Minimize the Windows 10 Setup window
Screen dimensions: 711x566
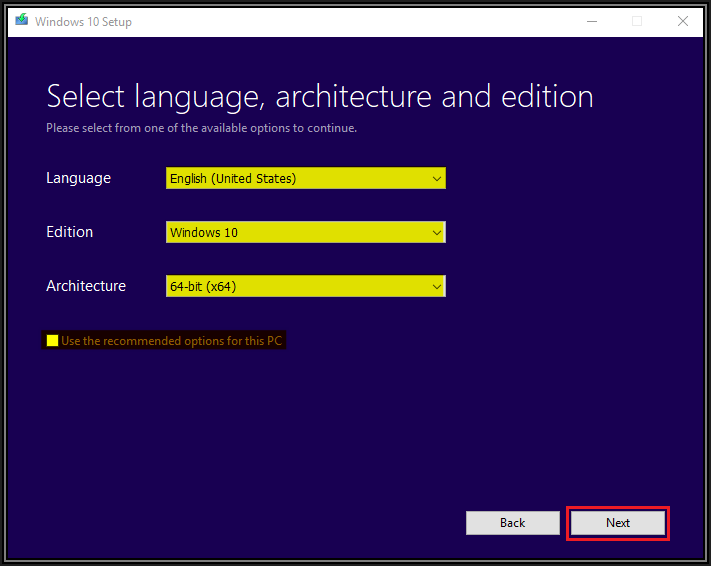click(x=592, y=21)
